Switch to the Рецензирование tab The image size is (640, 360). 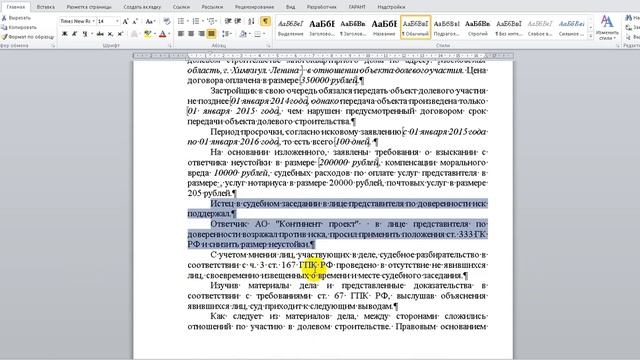point(254,7)
